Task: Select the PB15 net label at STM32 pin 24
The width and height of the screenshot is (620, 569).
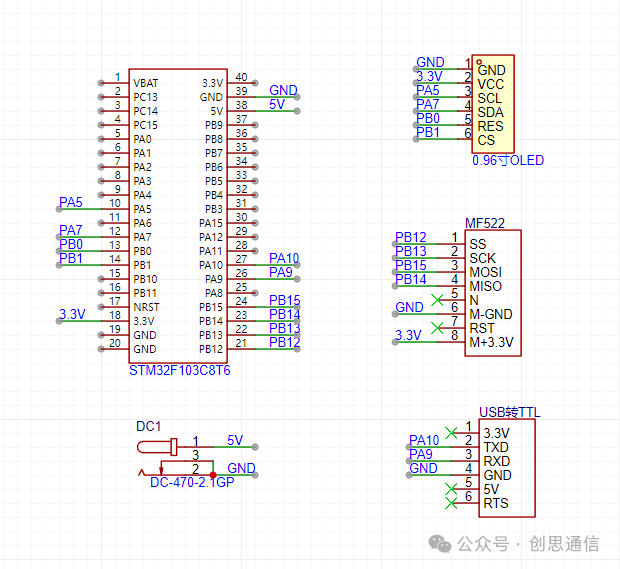Action: [x=285, y=300]
